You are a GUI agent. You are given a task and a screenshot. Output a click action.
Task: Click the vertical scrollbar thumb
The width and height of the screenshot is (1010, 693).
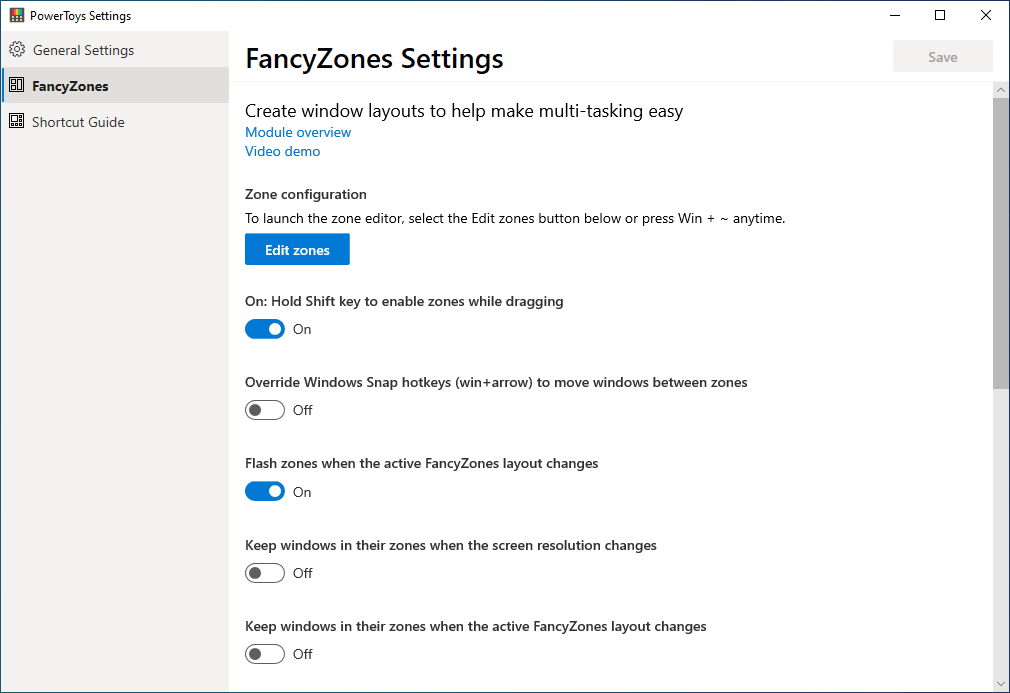[1001, 243]
